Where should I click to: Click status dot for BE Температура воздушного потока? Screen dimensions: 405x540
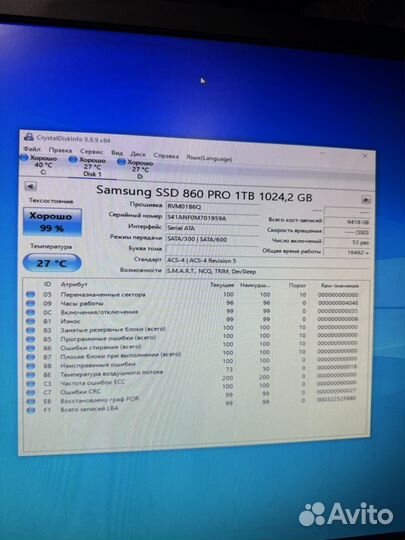point(31,375)
